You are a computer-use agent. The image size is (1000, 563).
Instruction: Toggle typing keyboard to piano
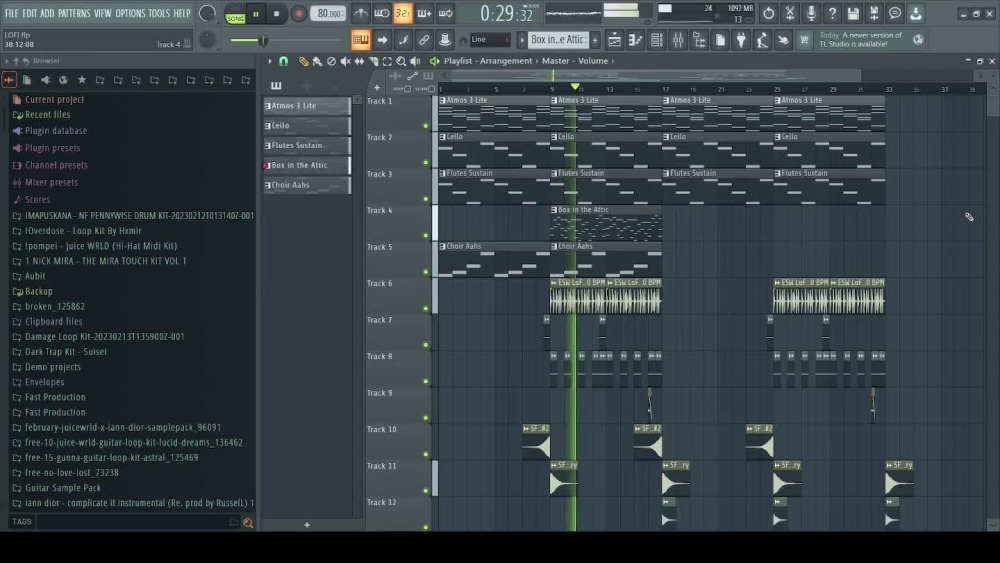point(360,40)
